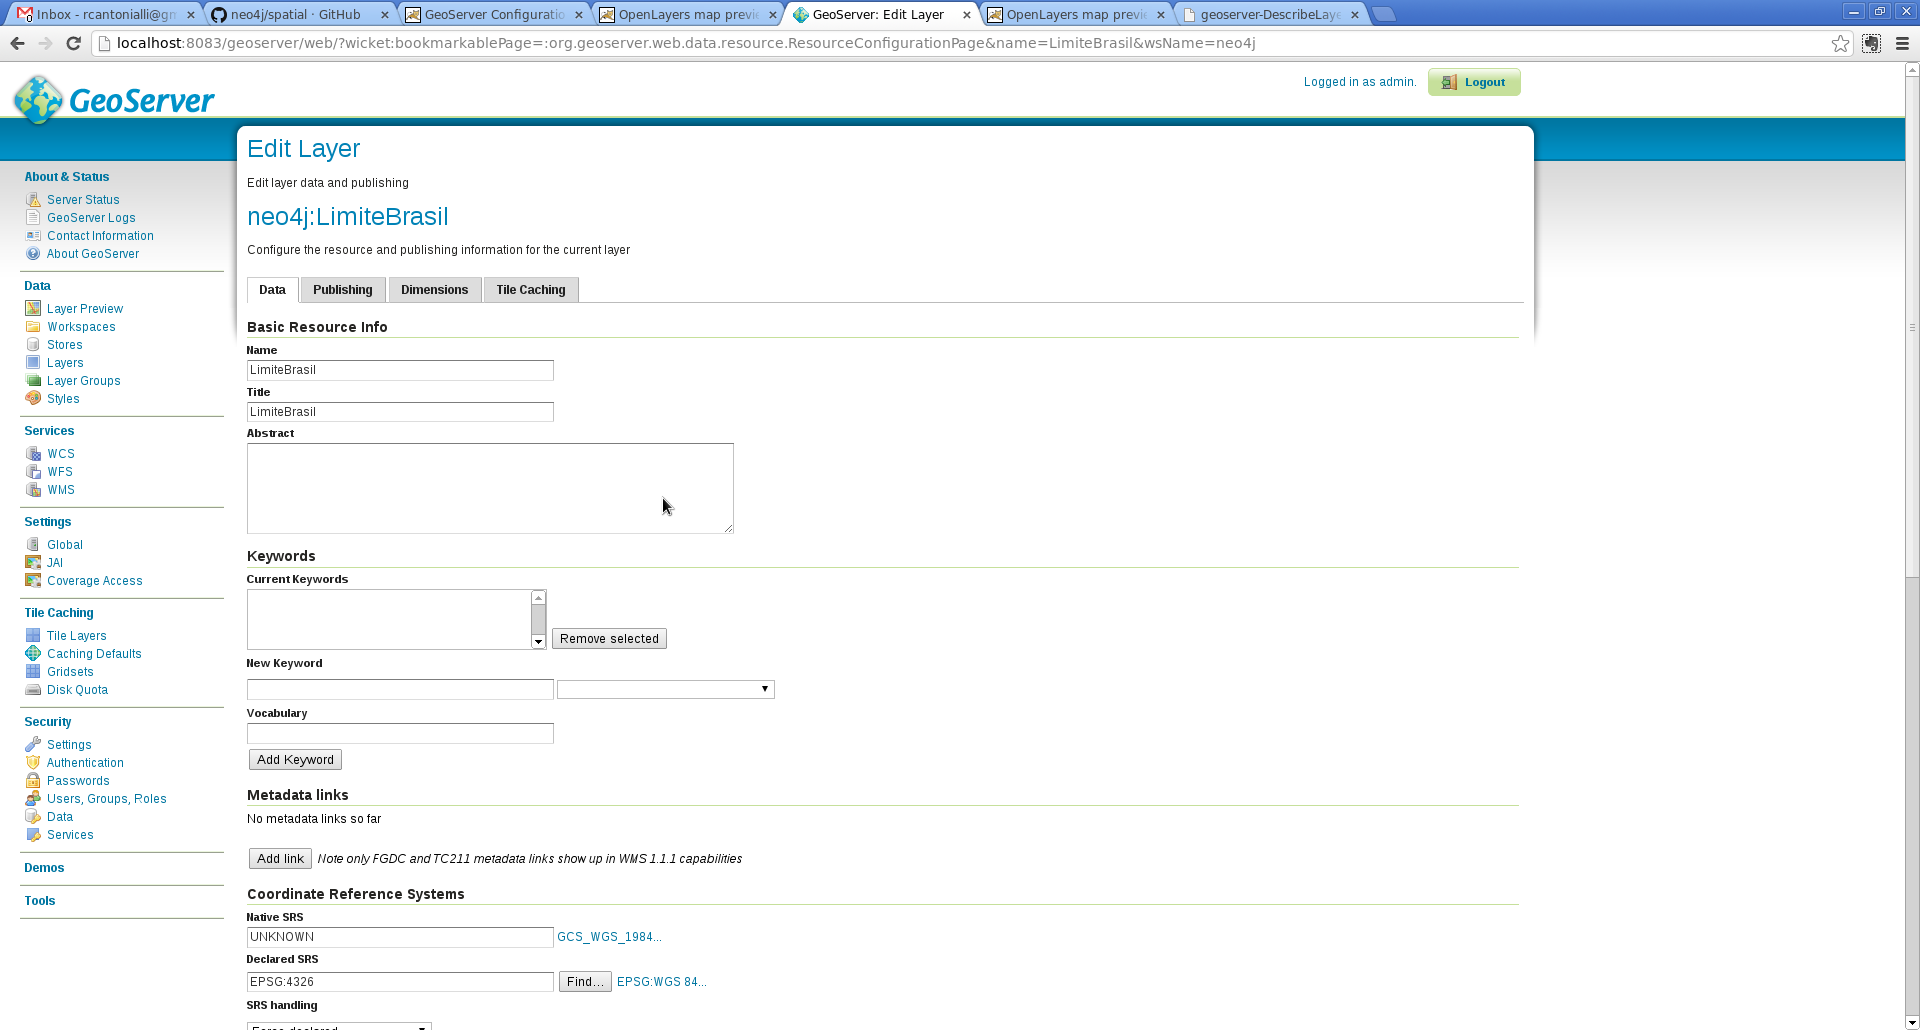Click the Add link button
The image size is (1920, 1030).
click(280, 859)
